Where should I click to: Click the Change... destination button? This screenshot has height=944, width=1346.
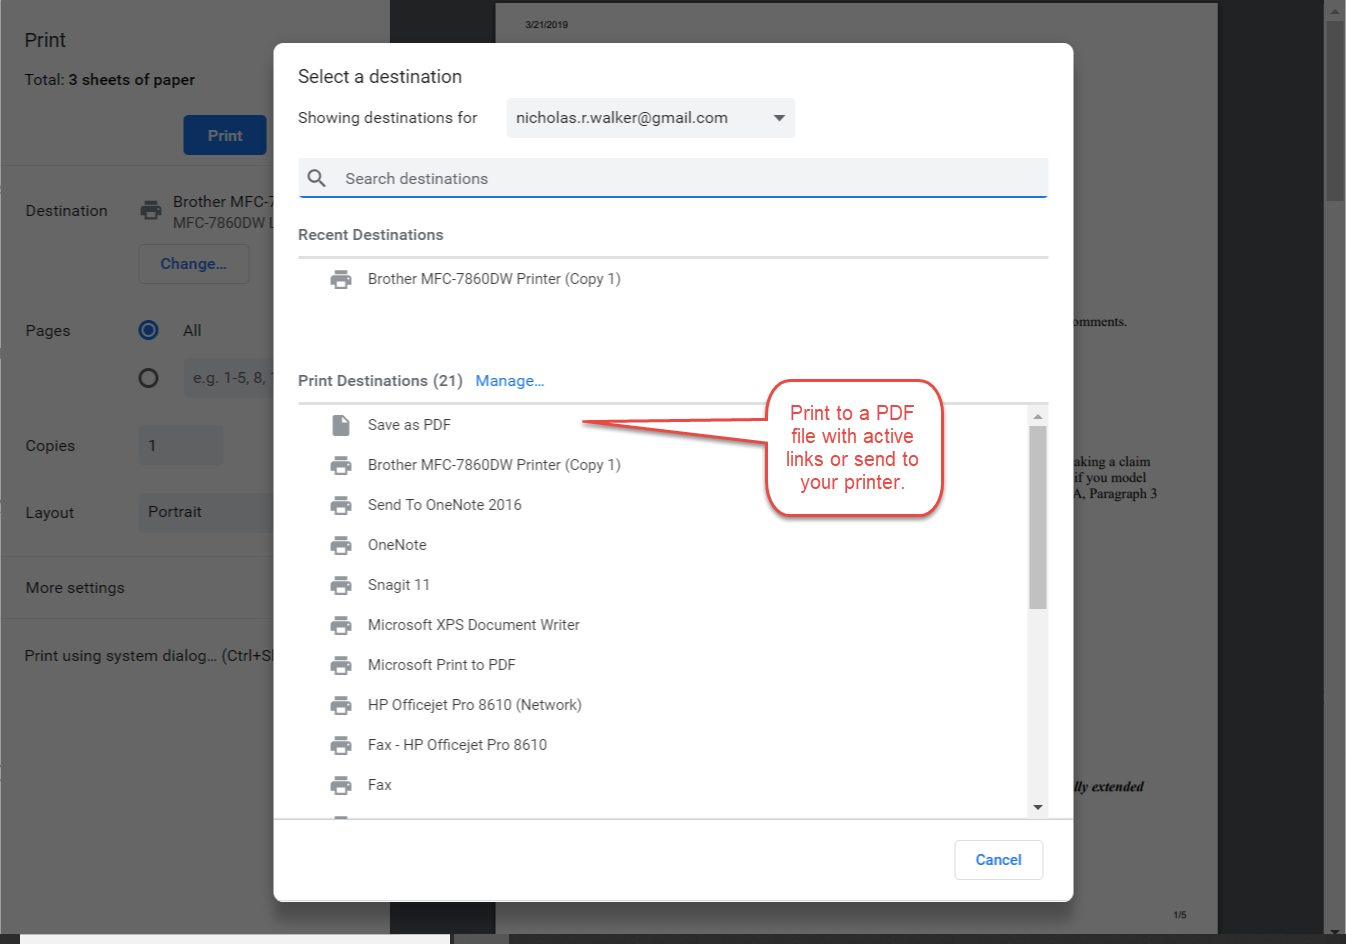point(193,264)
